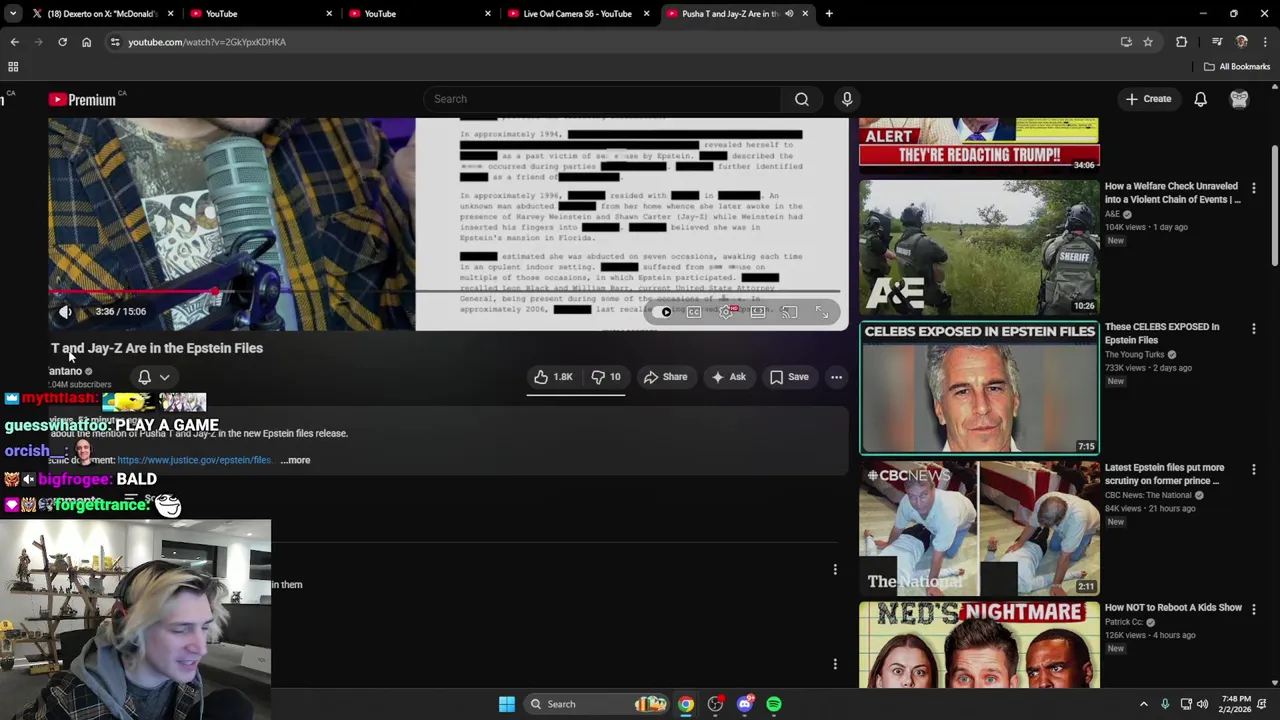Switch to first YouTube tab
Image resolution: width=1280 pixels, height=720 pixels.
(x=260, y=14)
